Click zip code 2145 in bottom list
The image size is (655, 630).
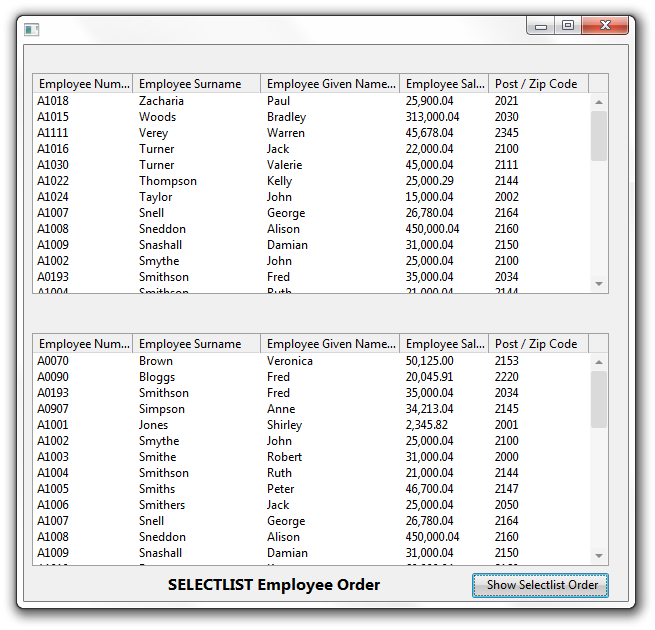tap(507, 409)
